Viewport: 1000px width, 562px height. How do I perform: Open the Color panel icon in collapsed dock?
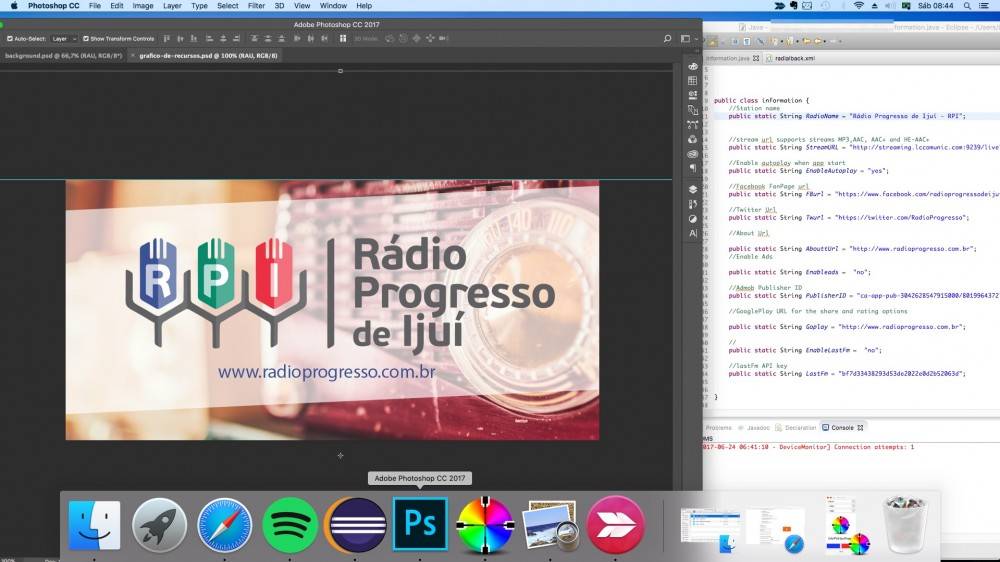click(x=693, y=66)
